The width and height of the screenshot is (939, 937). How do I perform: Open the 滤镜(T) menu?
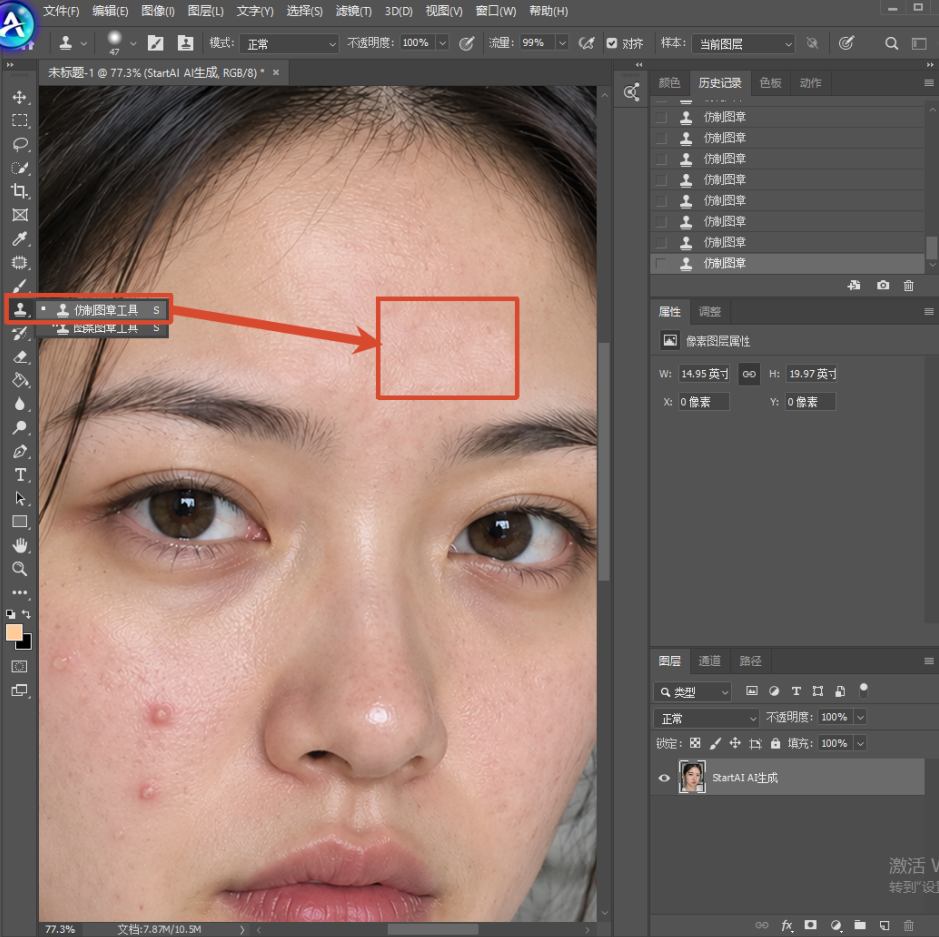pyautogui.click(x=353, y=11)
